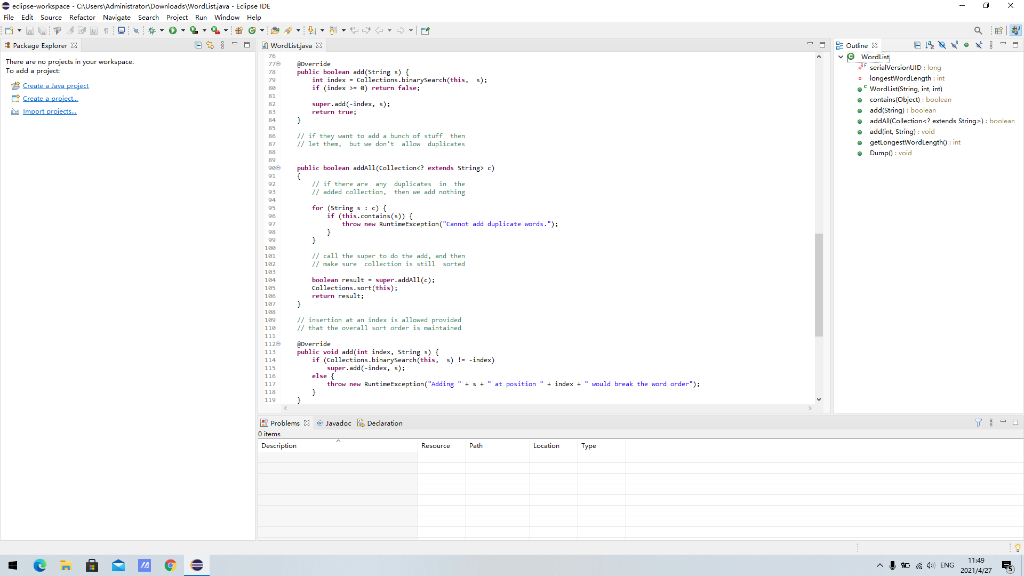Click Open Perspective icon at top right
The height and width of the screenshot is (576, 1024).
[x=997, y=30]
